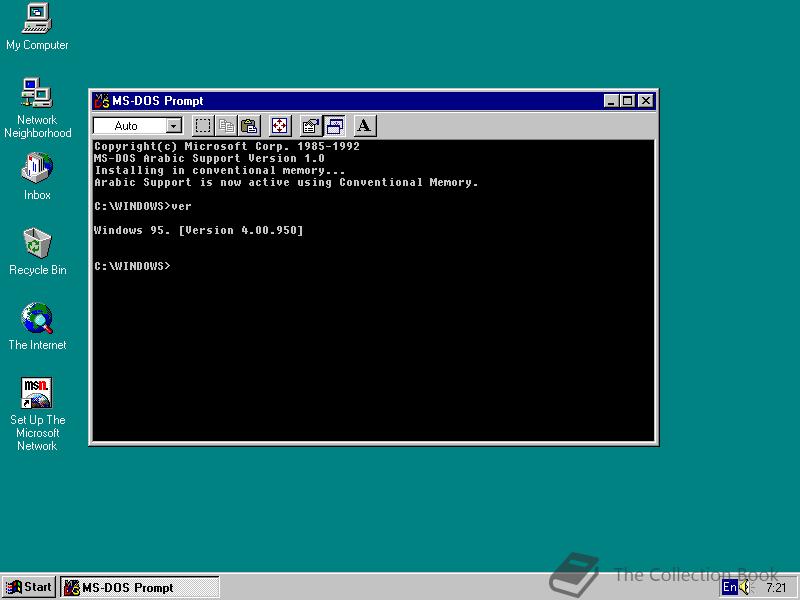Image resolution: width=800 pixels, height=600 pixels.
Task: Click the En language indicator in tray
Action: (730, 587)
